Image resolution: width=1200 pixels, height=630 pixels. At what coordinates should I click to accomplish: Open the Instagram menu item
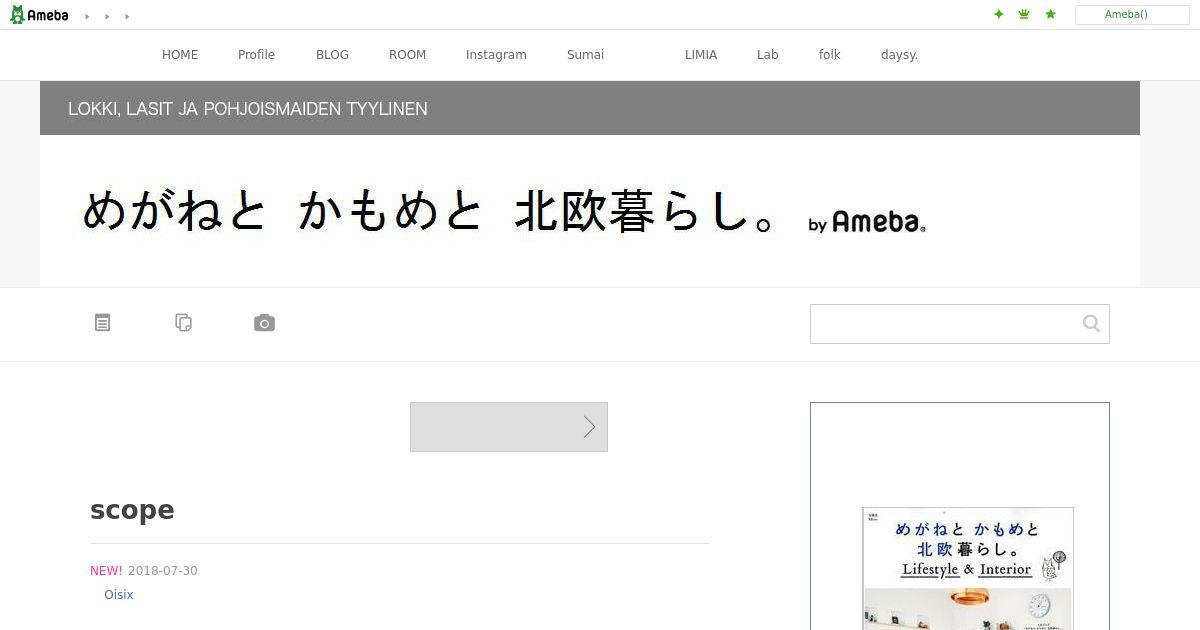496,55
